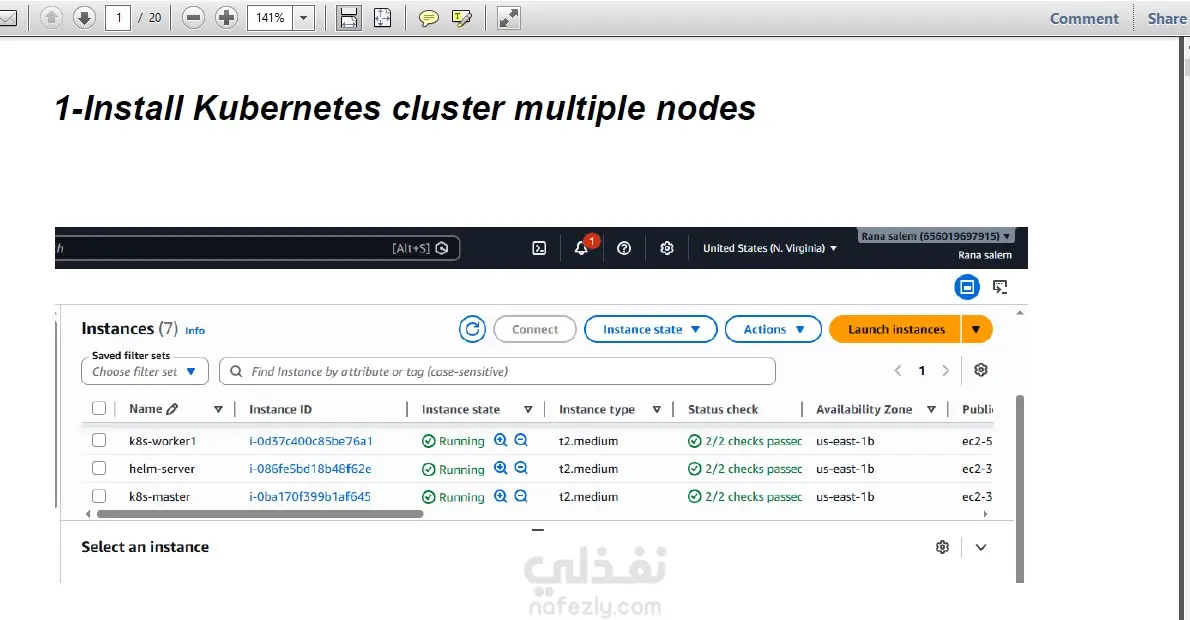Open AWS CloudShell terminal icon
Screen dimensions: 1190x620
[x=539, y=248]
